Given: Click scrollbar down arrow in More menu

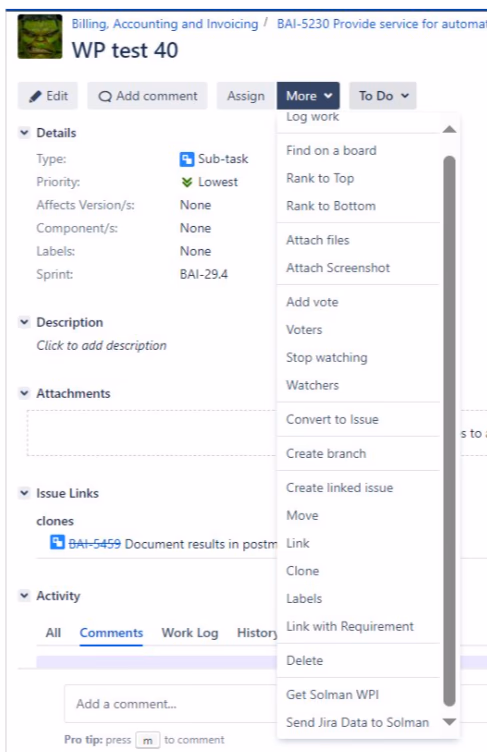Looking at the screenshot, I should tap(449, 722).
